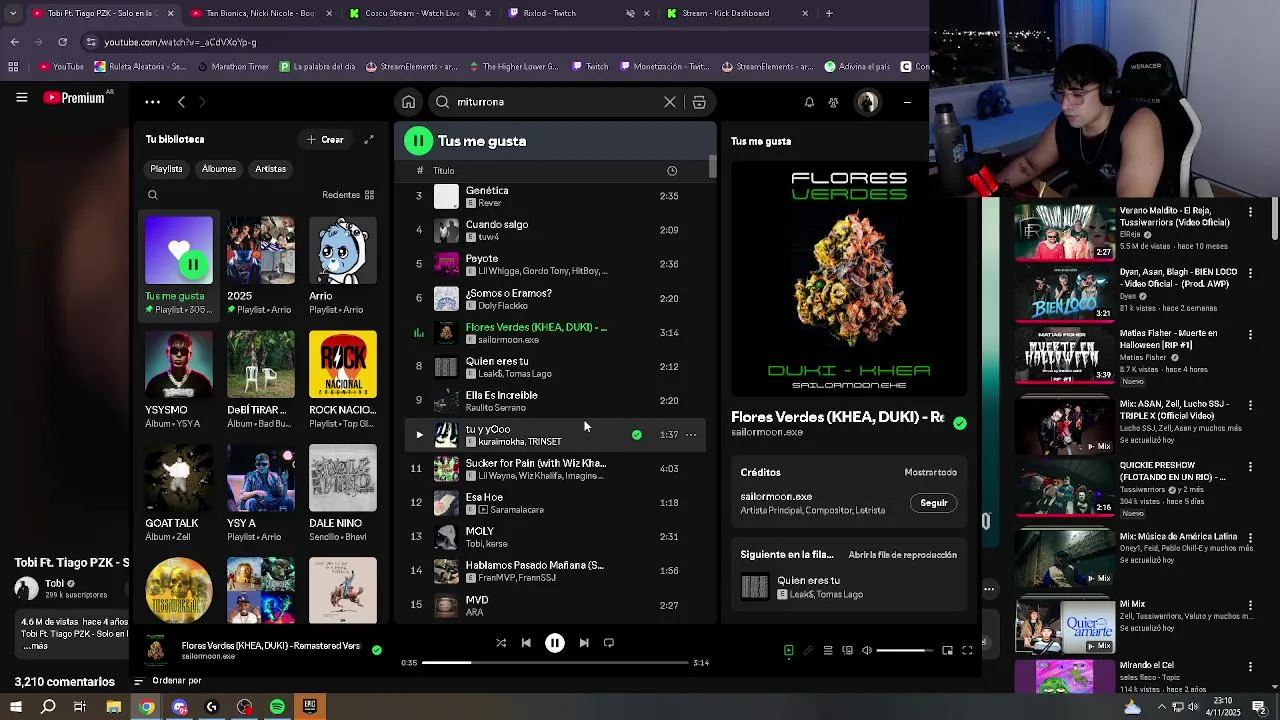Seek on the song progress bar
This screenshot has width=1280, height=720.
pos(555,662)
